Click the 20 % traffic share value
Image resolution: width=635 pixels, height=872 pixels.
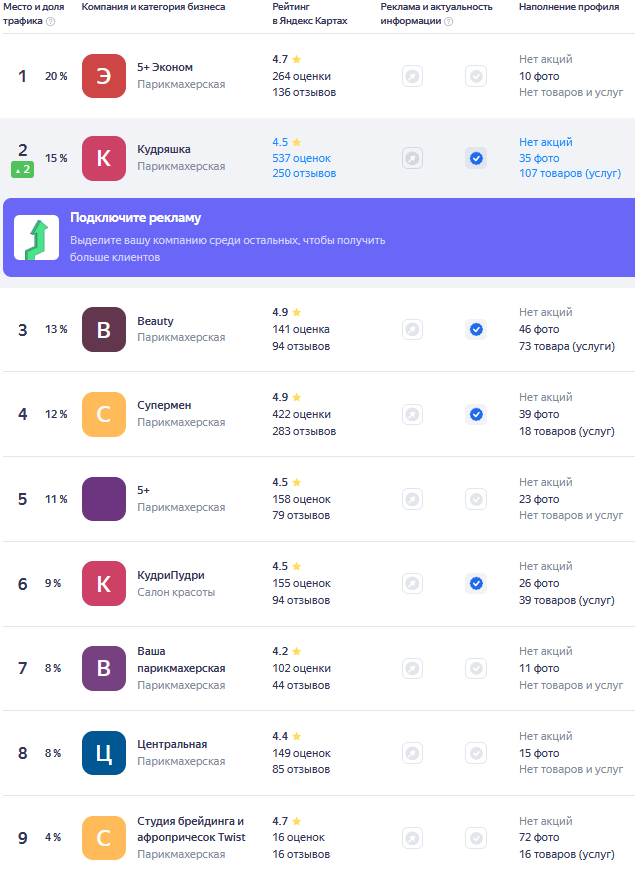(x=56, y=76)
